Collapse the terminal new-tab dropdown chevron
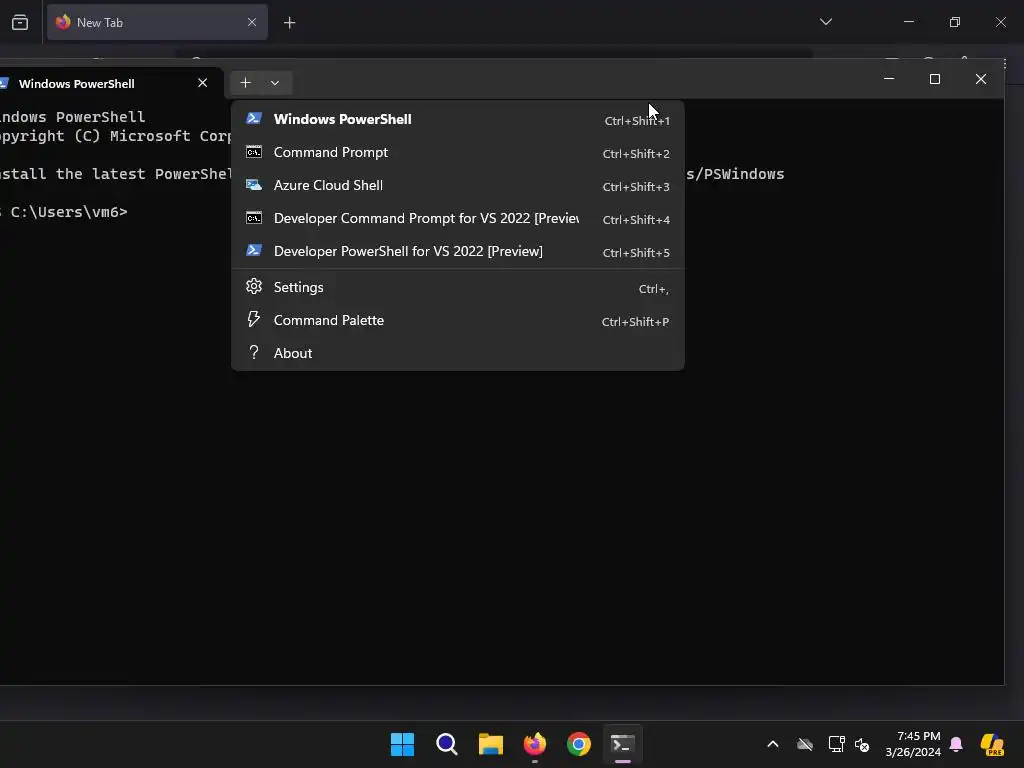1024x768 pixels. point(275,83)
